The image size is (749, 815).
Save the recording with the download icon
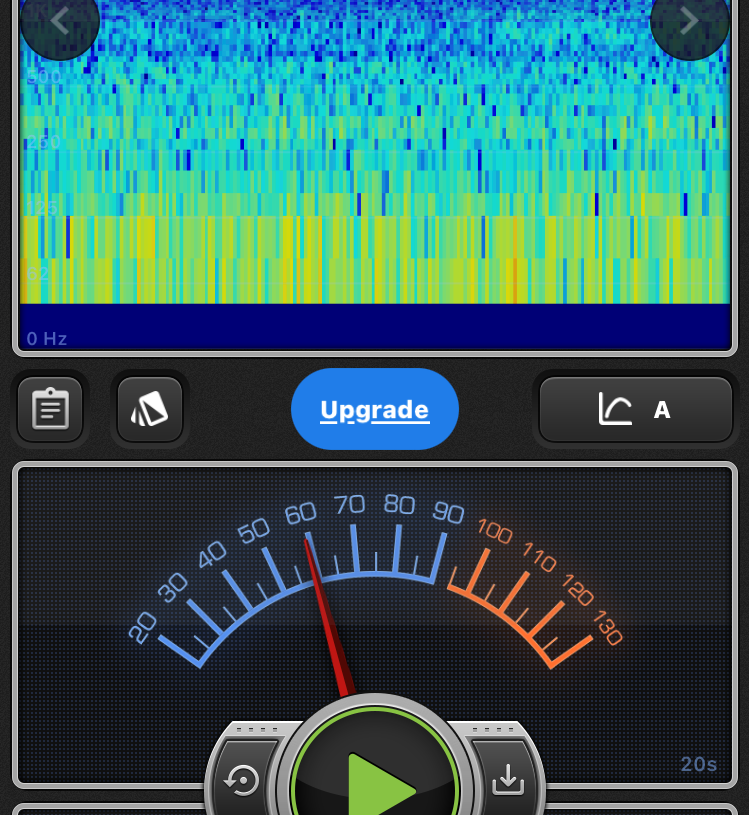point(508,779)
